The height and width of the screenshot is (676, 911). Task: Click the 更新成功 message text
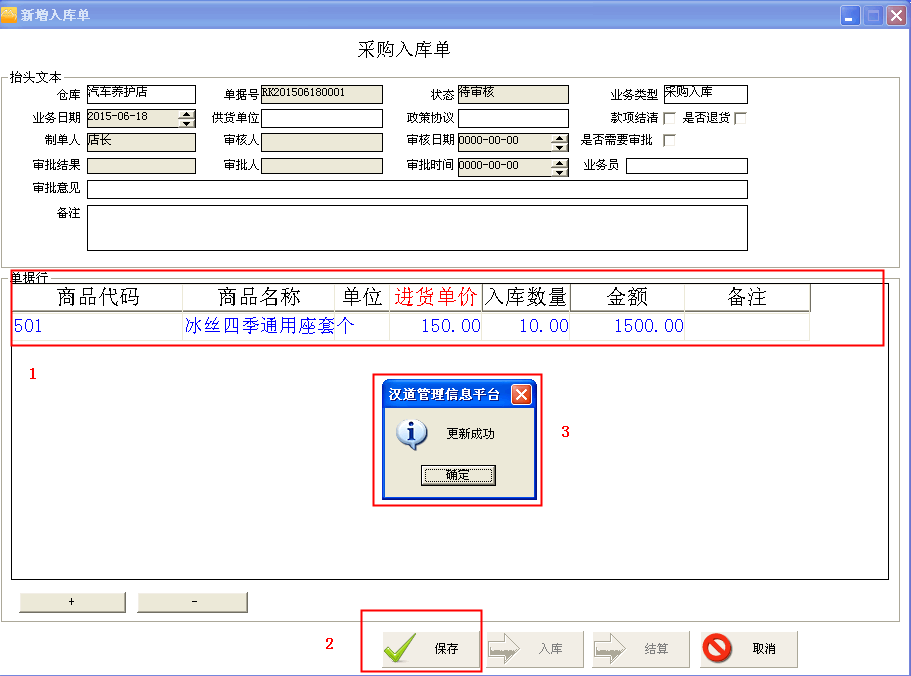tap(471, 434)
